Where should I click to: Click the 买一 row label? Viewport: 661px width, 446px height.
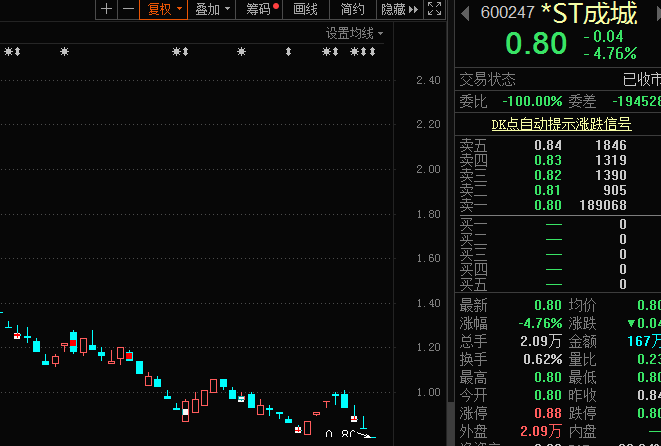click(x=473, y=224)
